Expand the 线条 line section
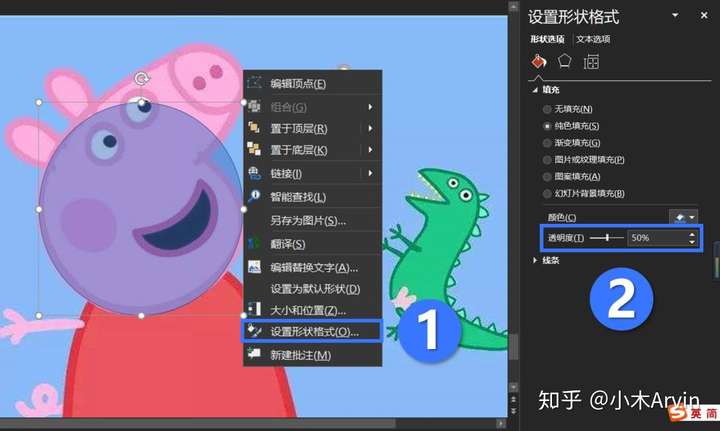This screenshot has height=431, width=720. click(x=535, y=260)
